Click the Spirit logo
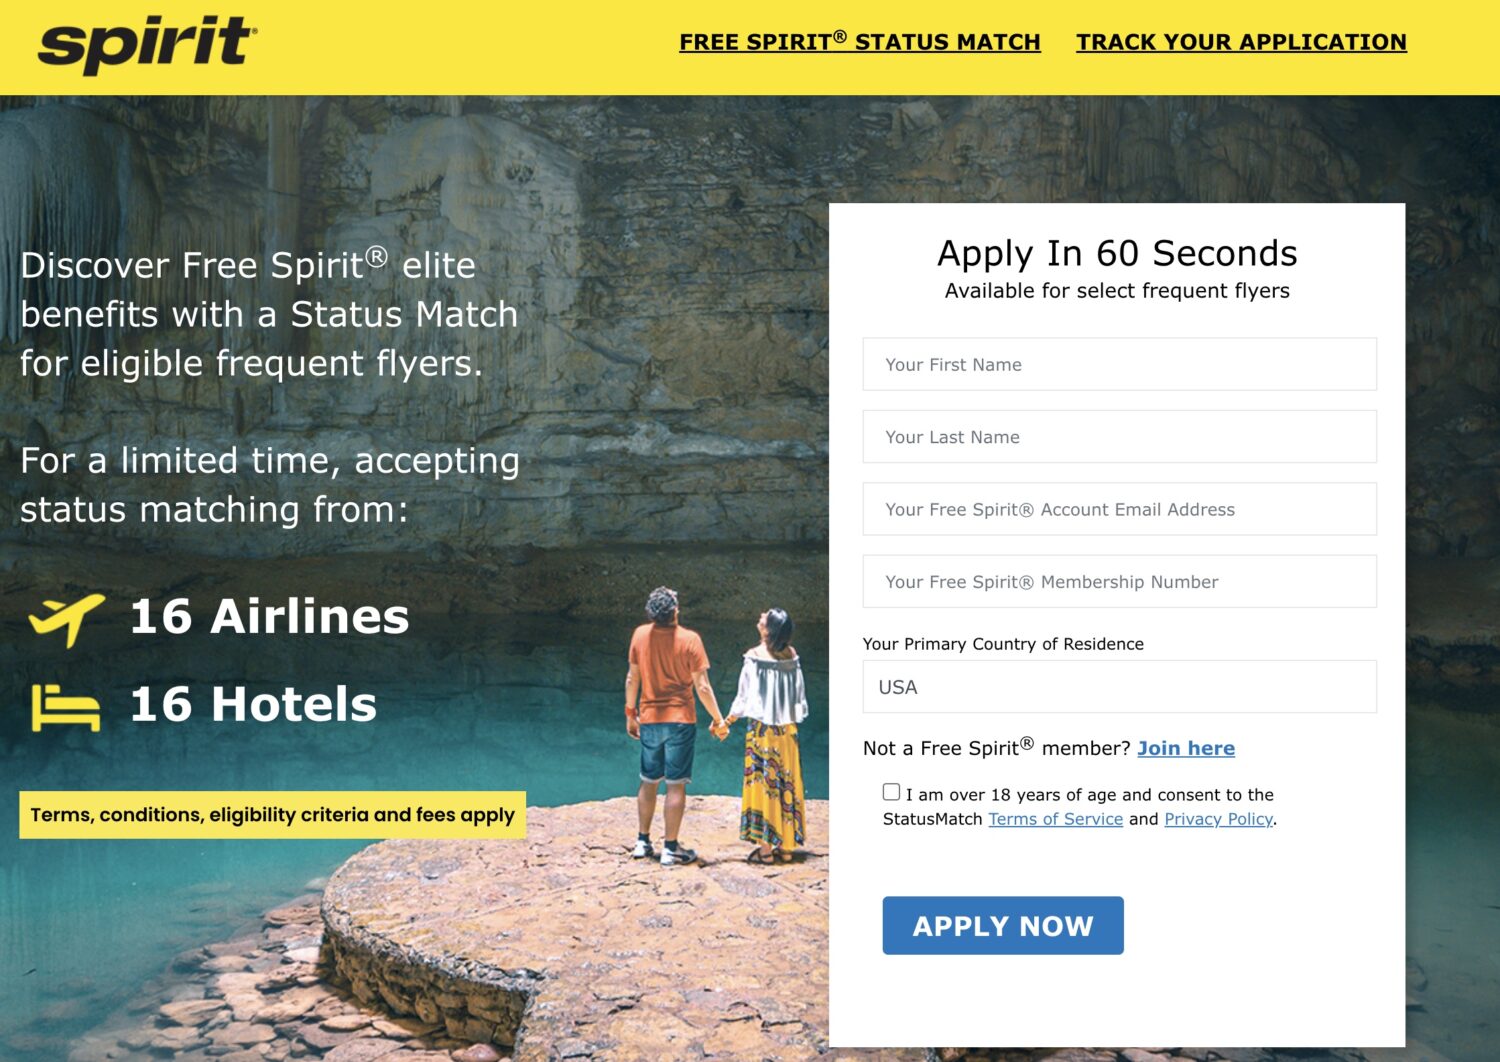The height and width of the screenshot is (1062, 1500). (x=147, y=44)
